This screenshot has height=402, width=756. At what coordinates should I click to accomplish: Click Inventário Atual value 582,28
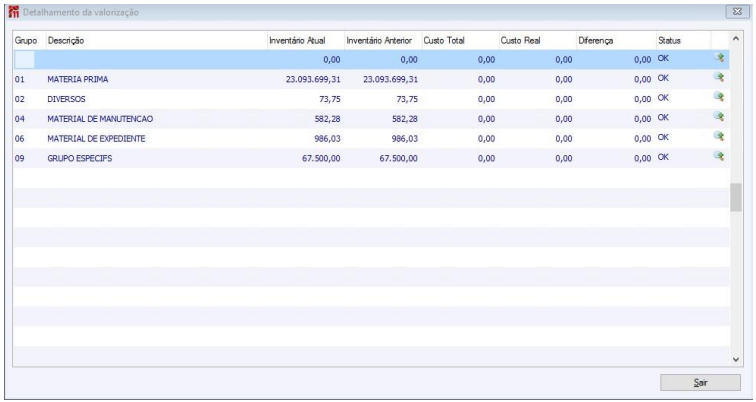point(328,120)
